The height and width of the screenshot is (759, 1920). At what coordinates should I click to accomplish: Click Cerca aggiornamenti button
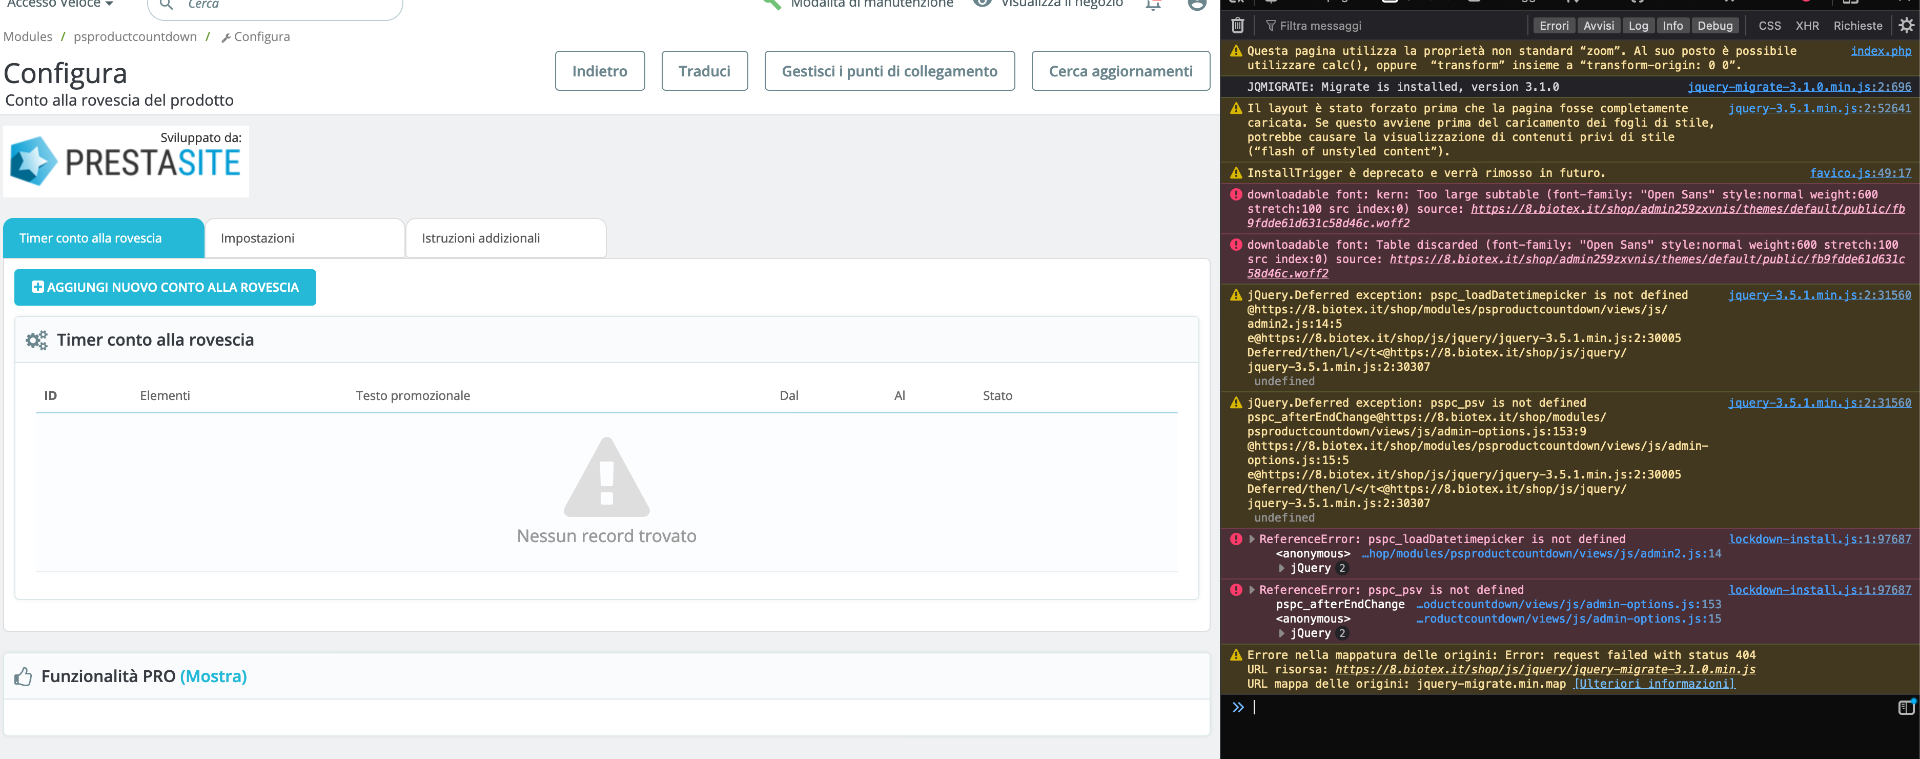tap(1121, 71)
